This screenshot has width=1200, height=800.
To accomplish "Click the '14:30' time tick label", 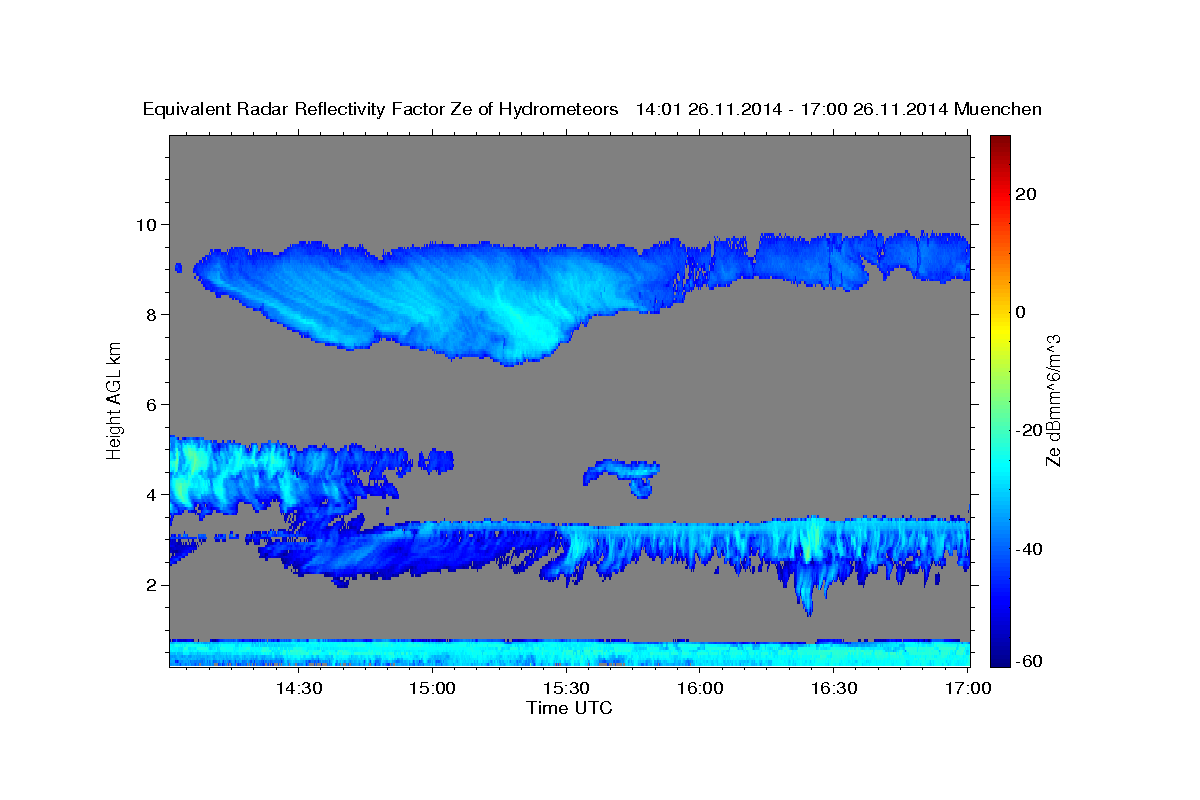I will point(298,689).
